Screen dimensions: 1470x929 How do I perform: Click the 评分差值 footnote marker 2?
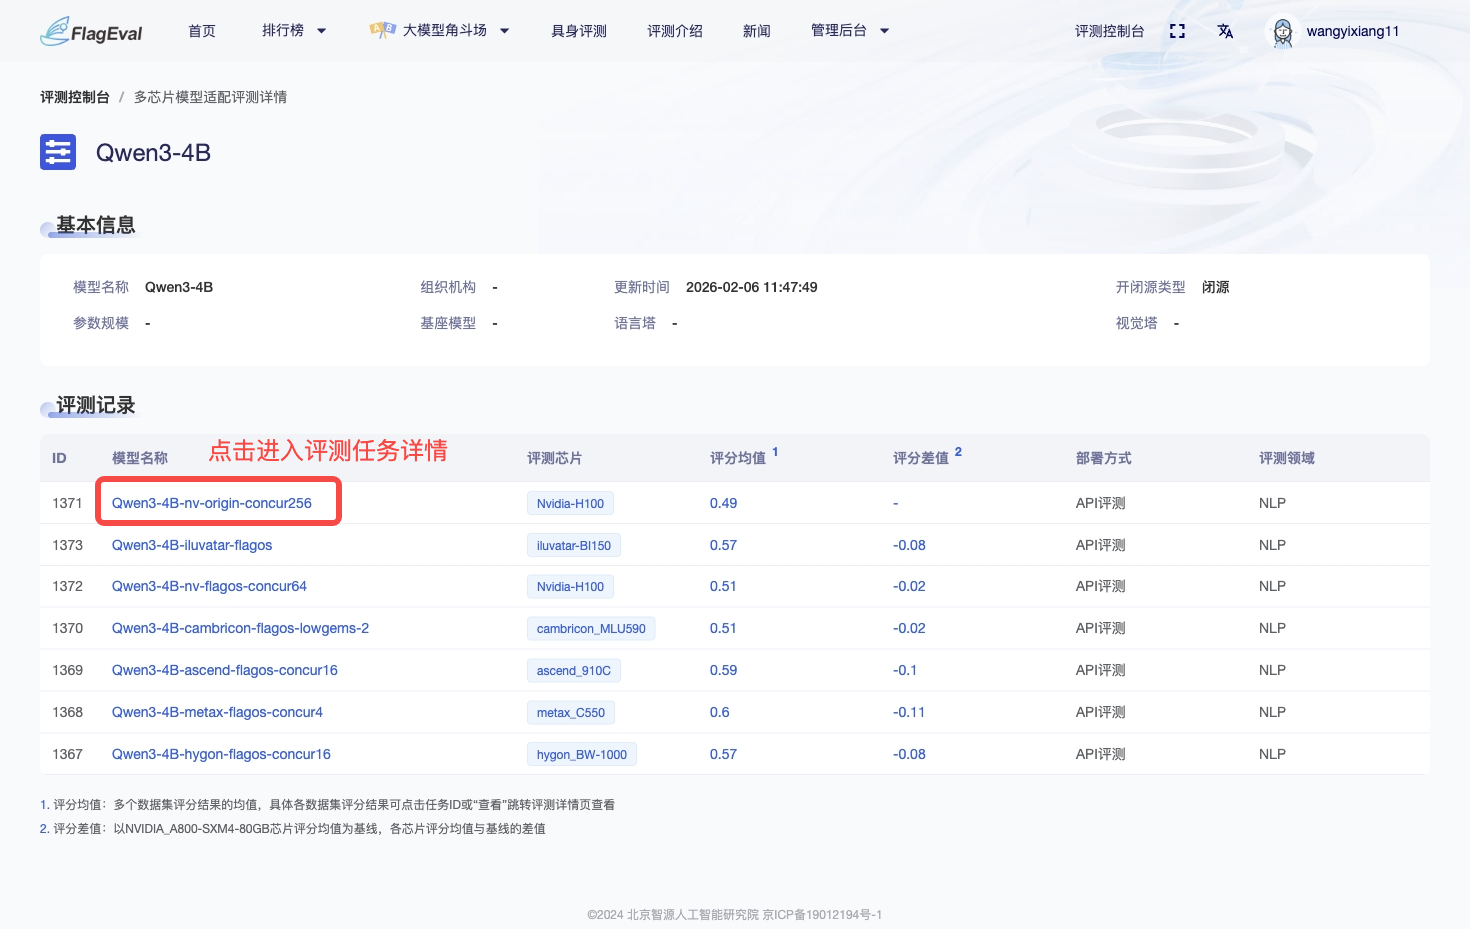(x=958, y=451)
